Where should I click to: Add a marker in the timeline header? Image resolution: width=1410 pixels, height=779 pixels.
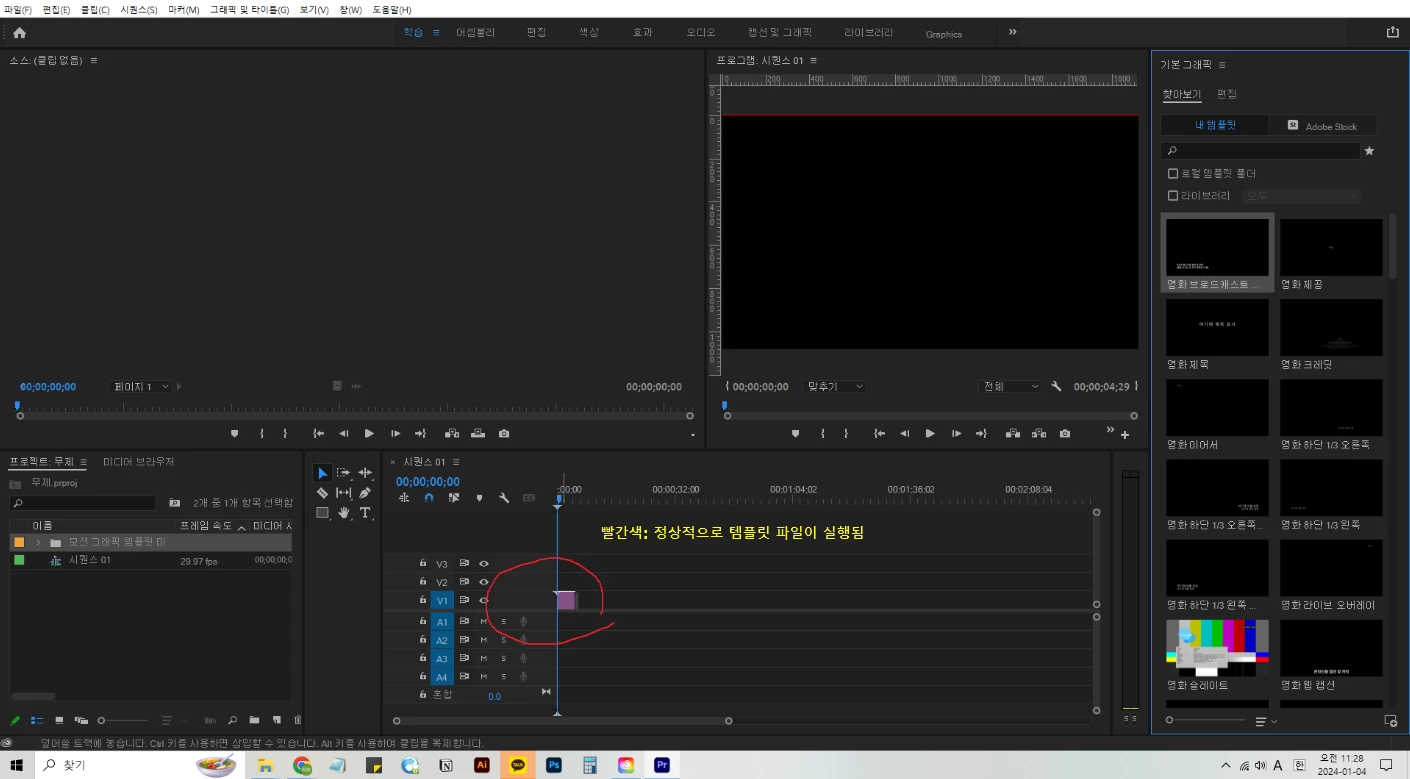click(479, 498)
